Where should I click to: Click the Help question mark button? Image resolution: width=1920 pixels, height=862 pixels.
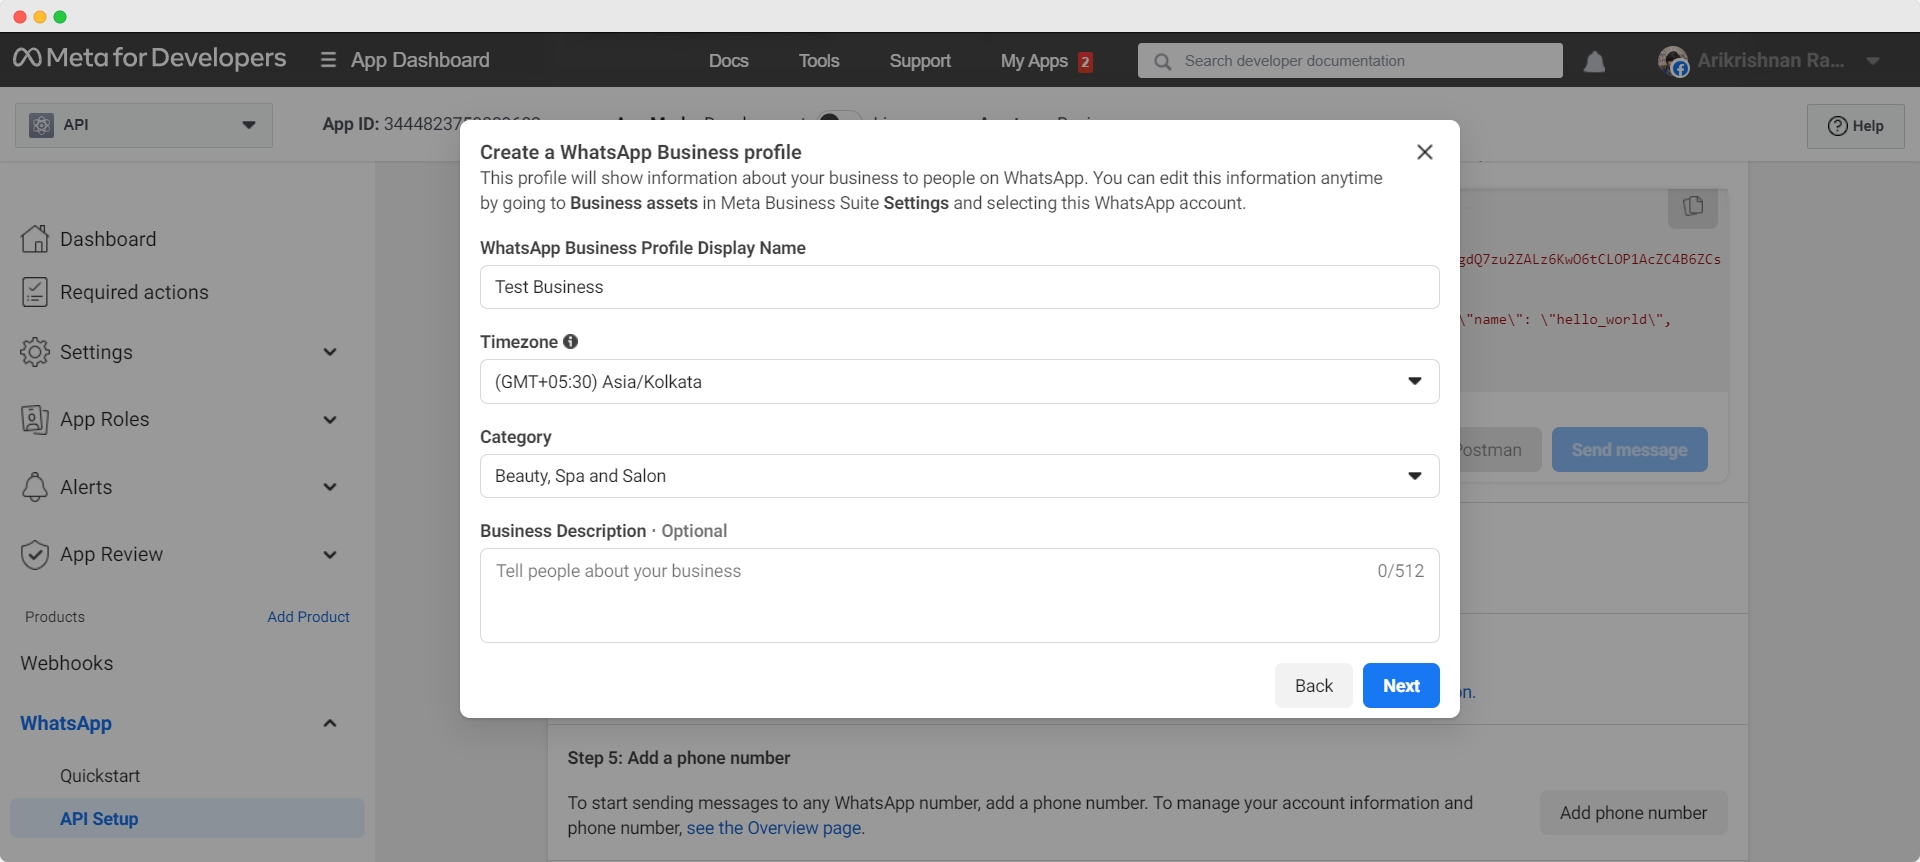[1856, 126]
